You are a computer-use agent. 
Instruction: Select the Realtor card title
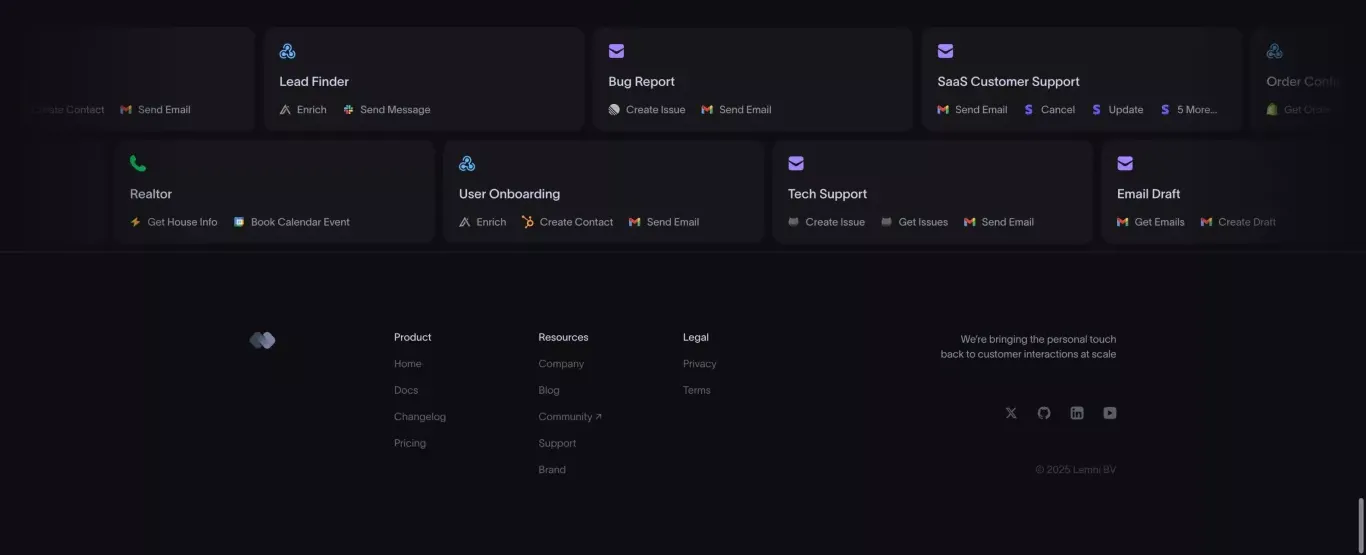pos(151,194)
